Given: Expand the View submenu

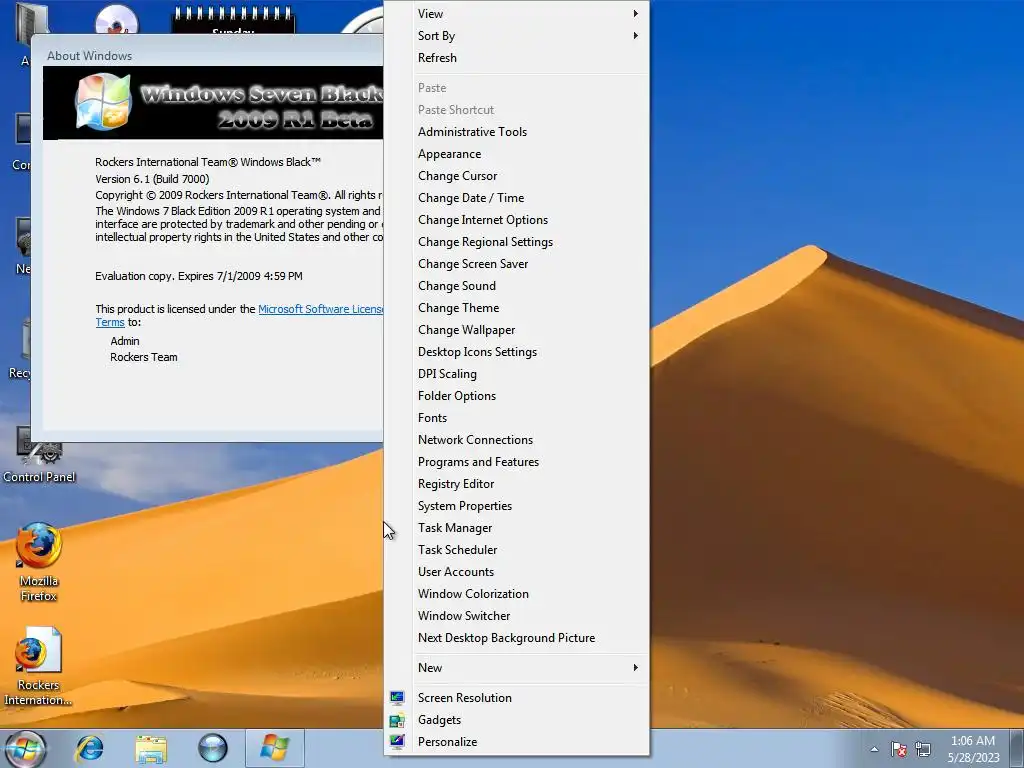Looking at the screenshot, I should pyautogui.click(x=517, y=14).
